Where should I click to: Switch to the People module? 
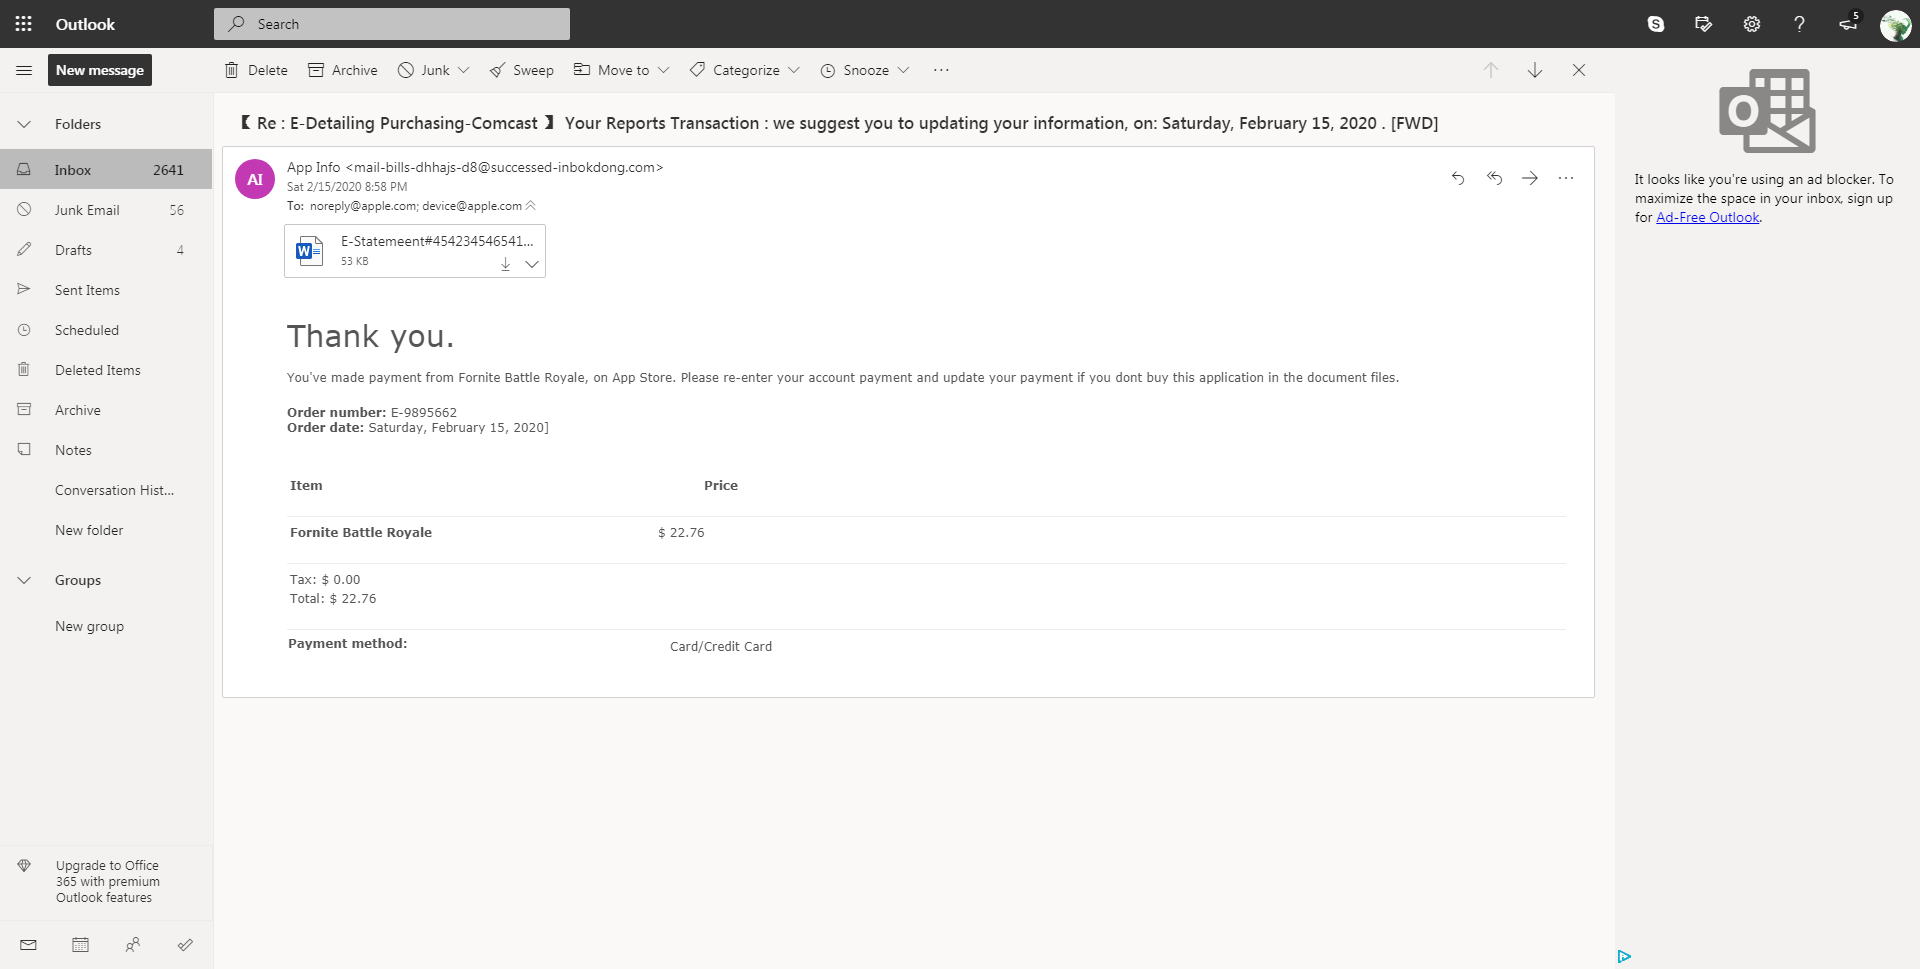[133, 945]
